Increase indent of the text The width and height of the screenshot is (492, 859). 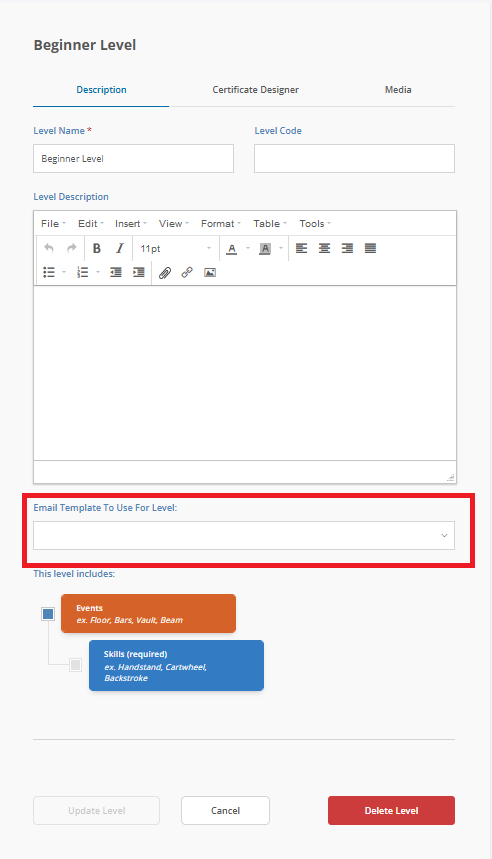pos(139,272)
